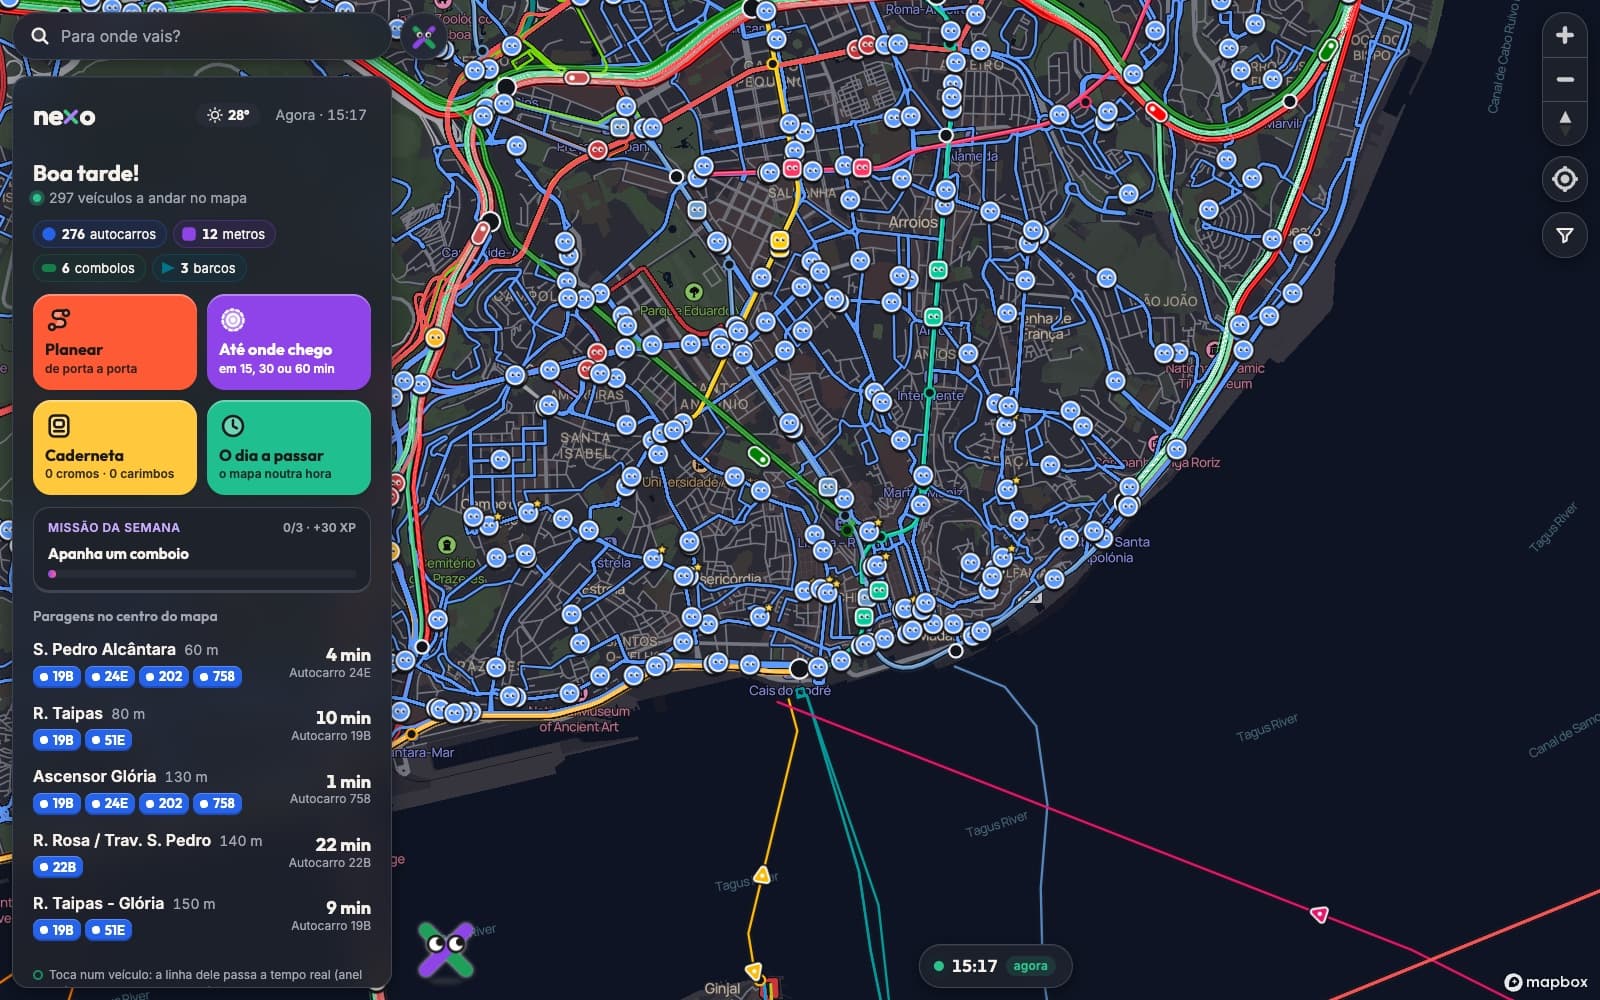
Task: Select the Ascensor Glória stop
Action: 202,789
